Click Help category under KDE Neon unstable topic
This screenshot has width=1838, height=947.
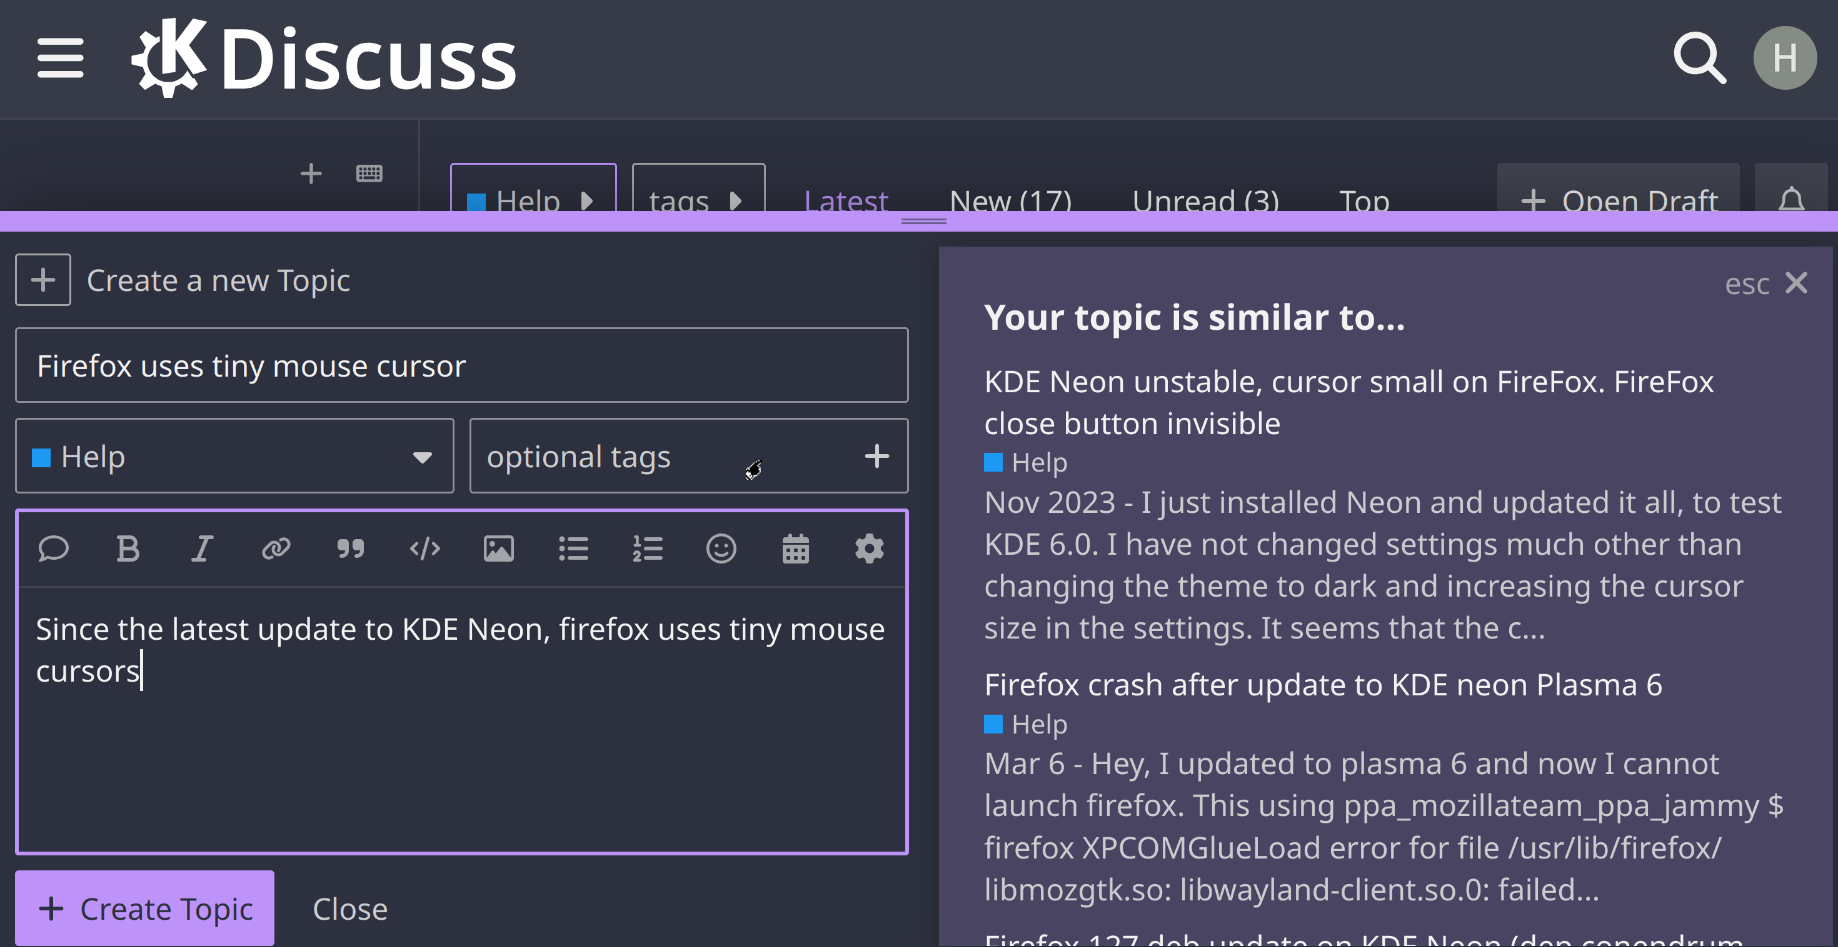point(1026,463)
